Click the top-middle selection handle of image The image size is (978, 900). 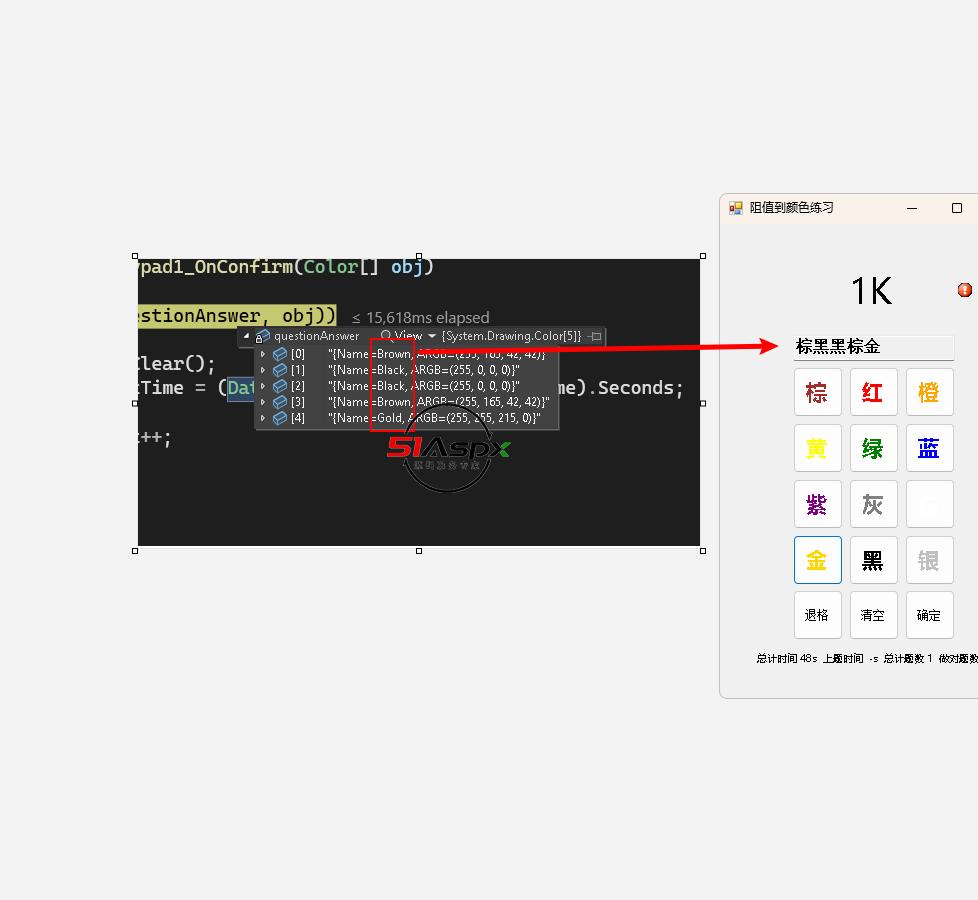[419, 256]
